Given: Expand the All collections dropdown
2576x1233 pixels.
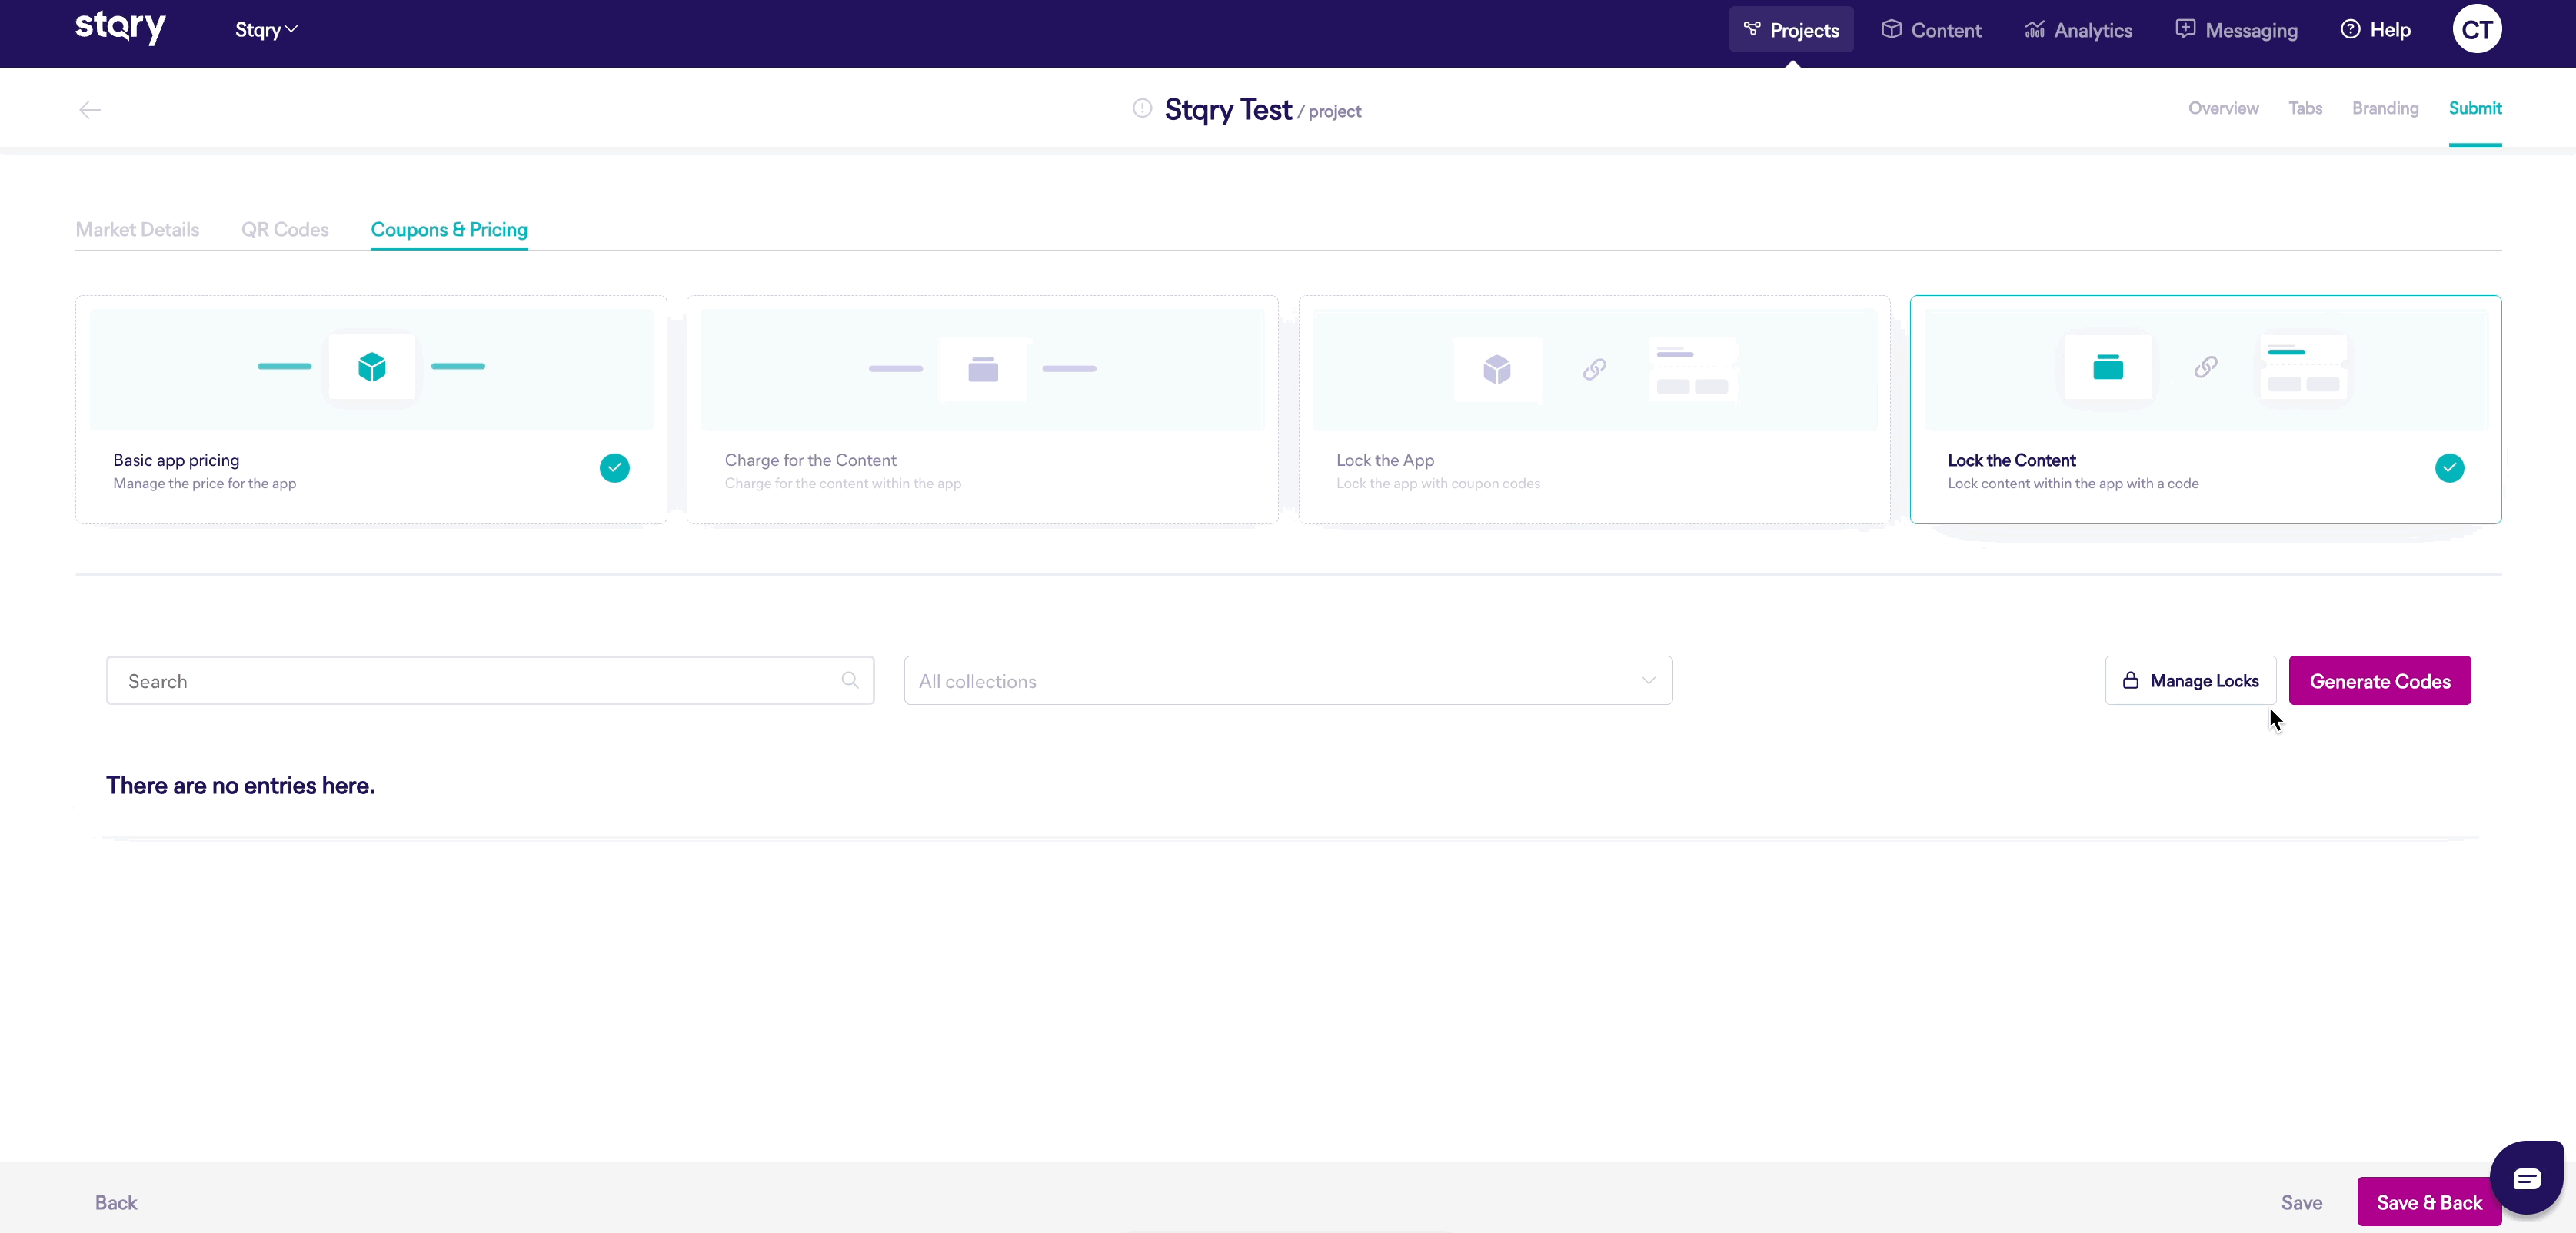Looking at the screenshot, I should (x=1288, y=681).
